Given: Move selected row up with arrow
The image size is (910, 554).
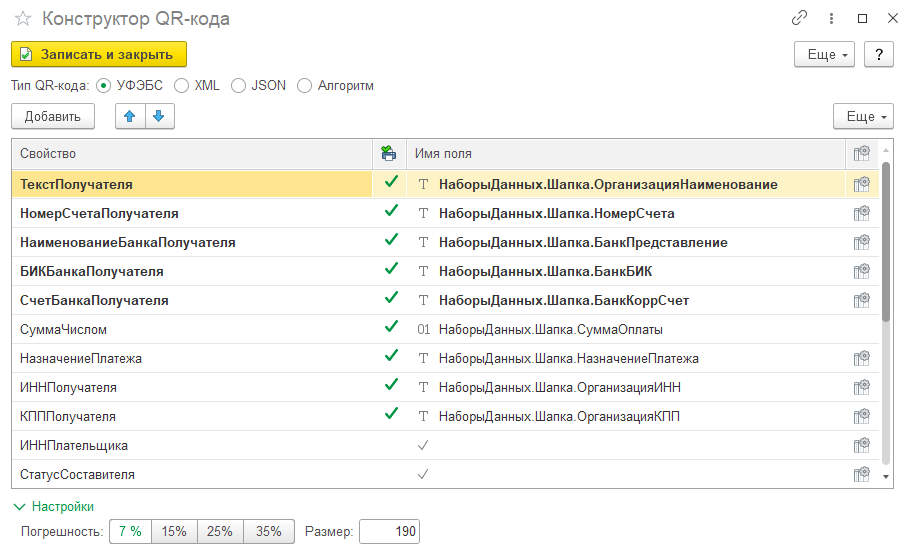Looking at the screenshot, I should click(130, 116).
